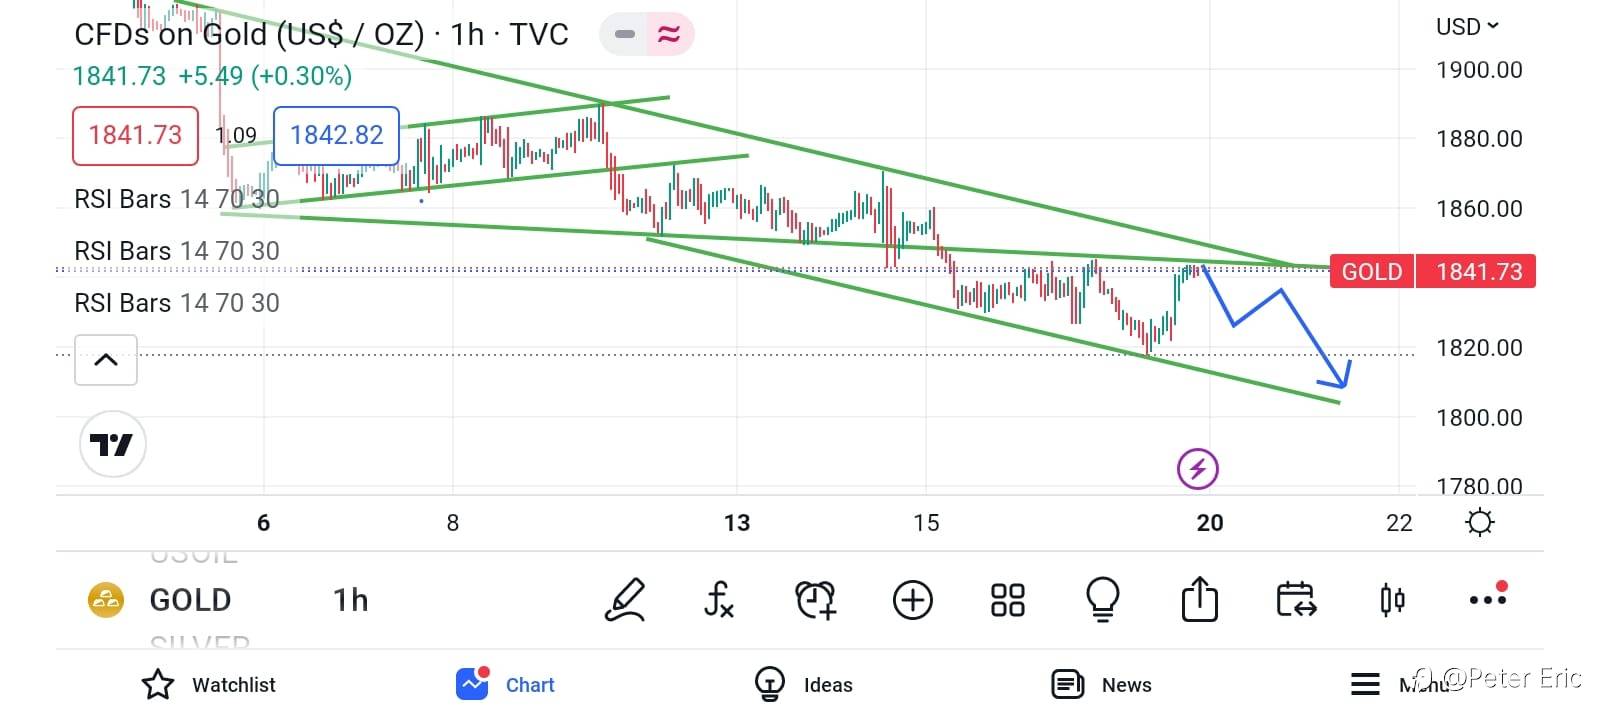Change chart type via candlestick icon
The height and width of the screenshot is (720, 1600).
[x=1392, y=600]
